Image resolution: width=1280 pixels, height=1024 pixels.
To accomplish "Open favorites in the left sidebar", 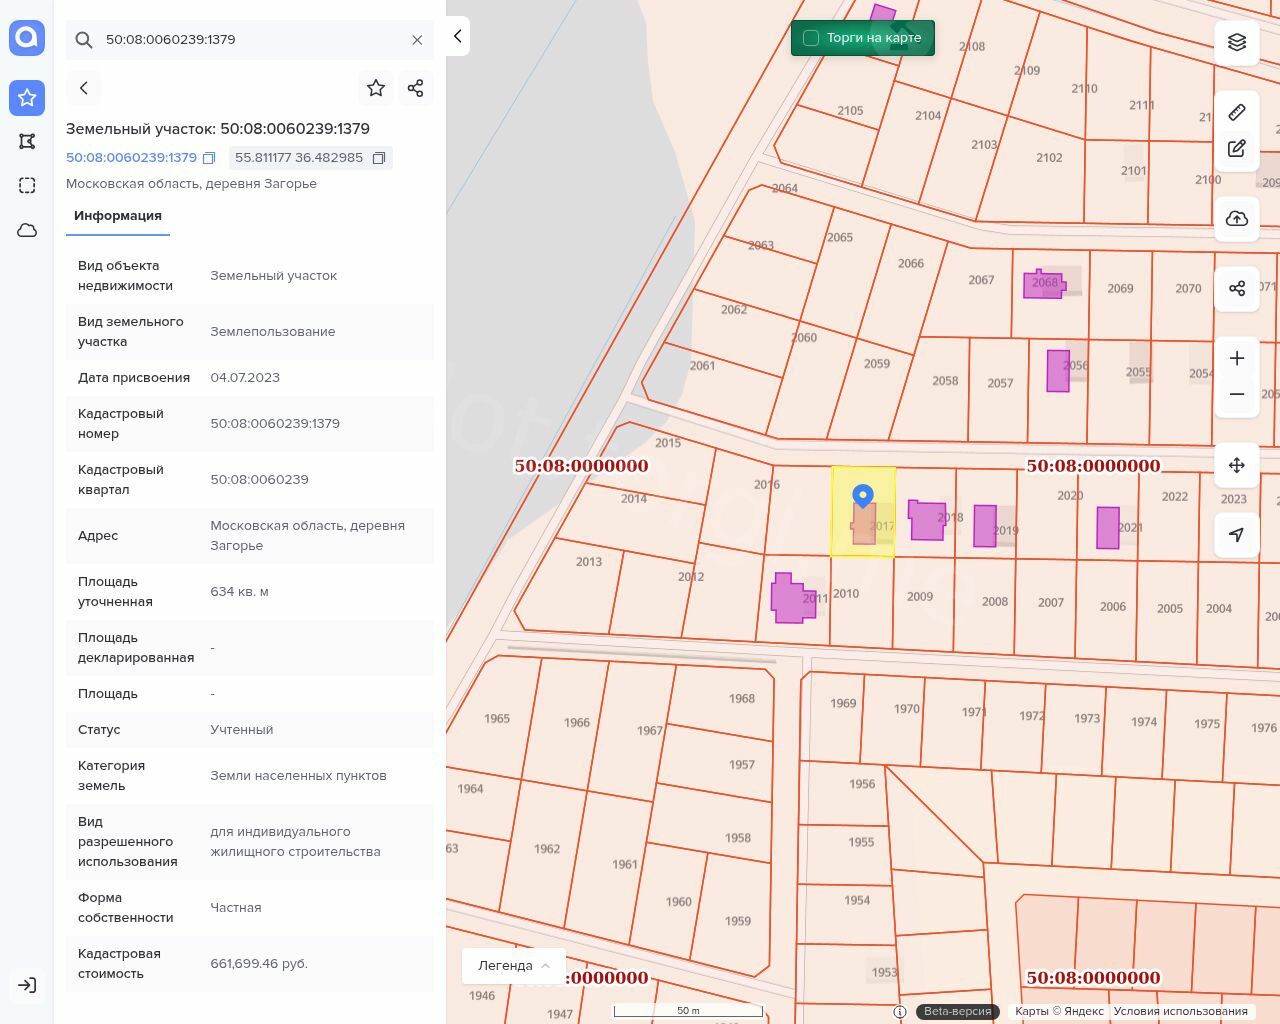I will 27,98.
